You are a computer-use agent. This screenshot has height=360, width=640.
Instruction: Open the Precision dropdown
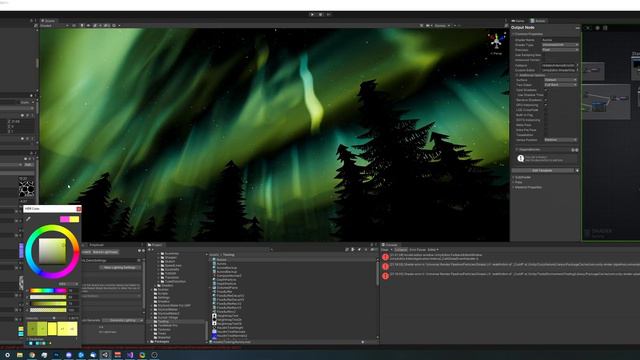tap(560, 50)
